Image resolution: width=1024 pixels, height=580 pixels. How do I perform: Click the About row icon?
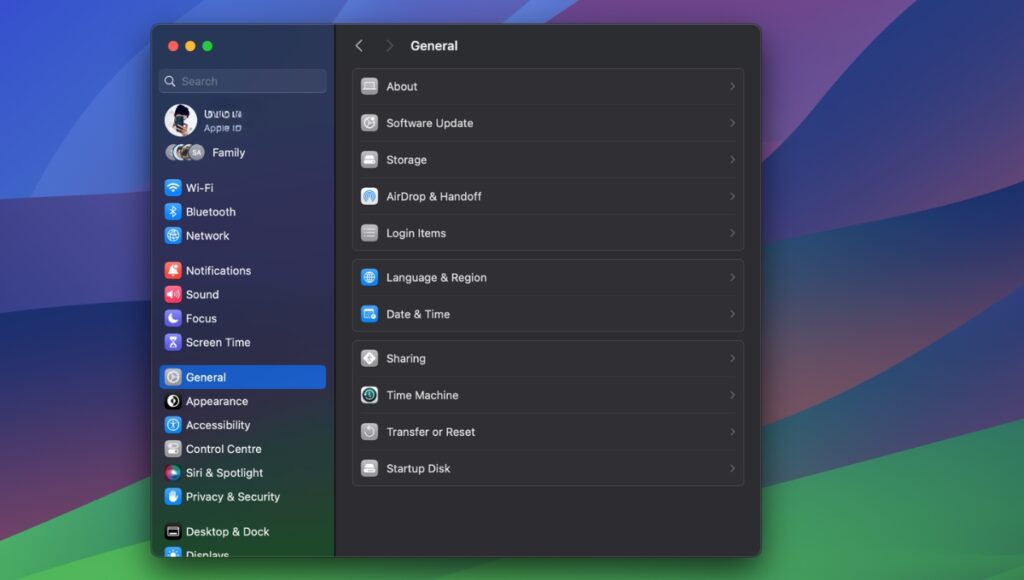point(370,86)
